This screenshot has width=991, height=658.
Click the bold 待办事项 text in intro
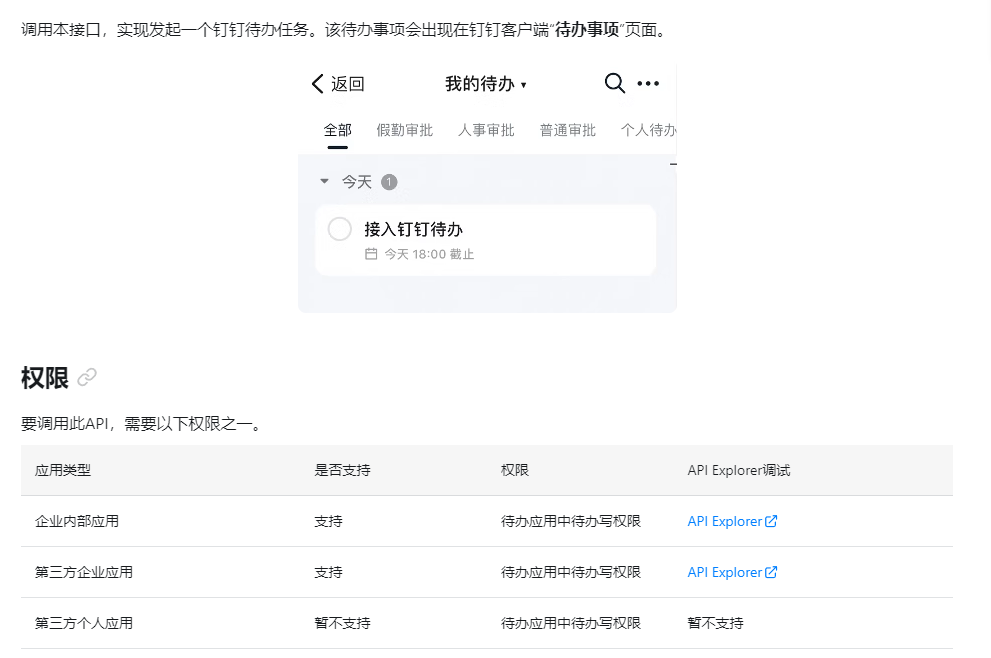587,30
